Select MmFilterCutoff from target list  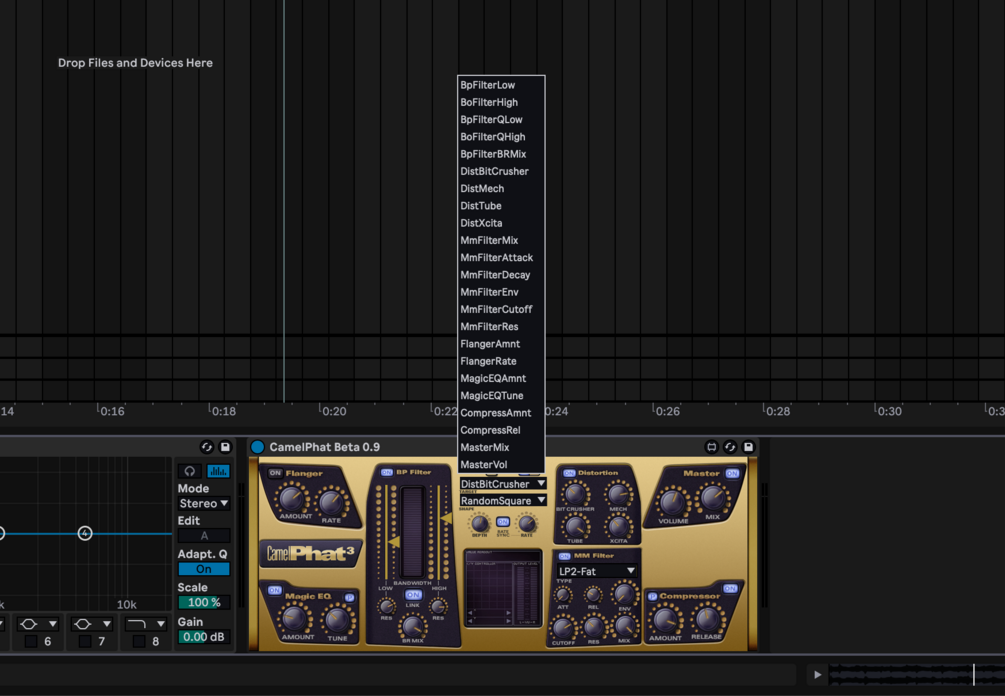[x=501, y=310]
